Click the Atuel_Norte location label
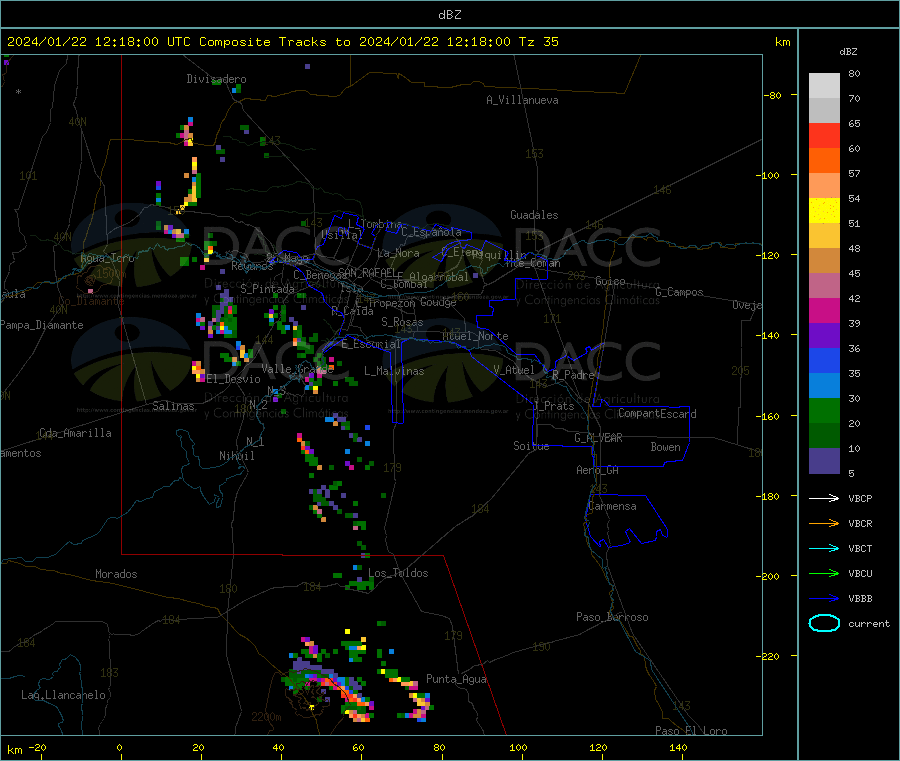The image size is (900, 761). (475, 336)
